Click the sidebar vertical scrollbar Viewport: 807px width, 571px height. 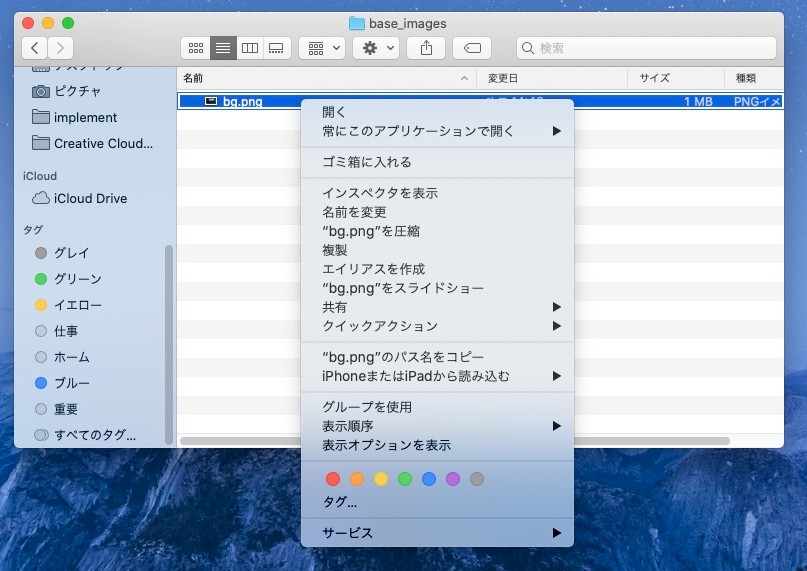click(168, 345)
